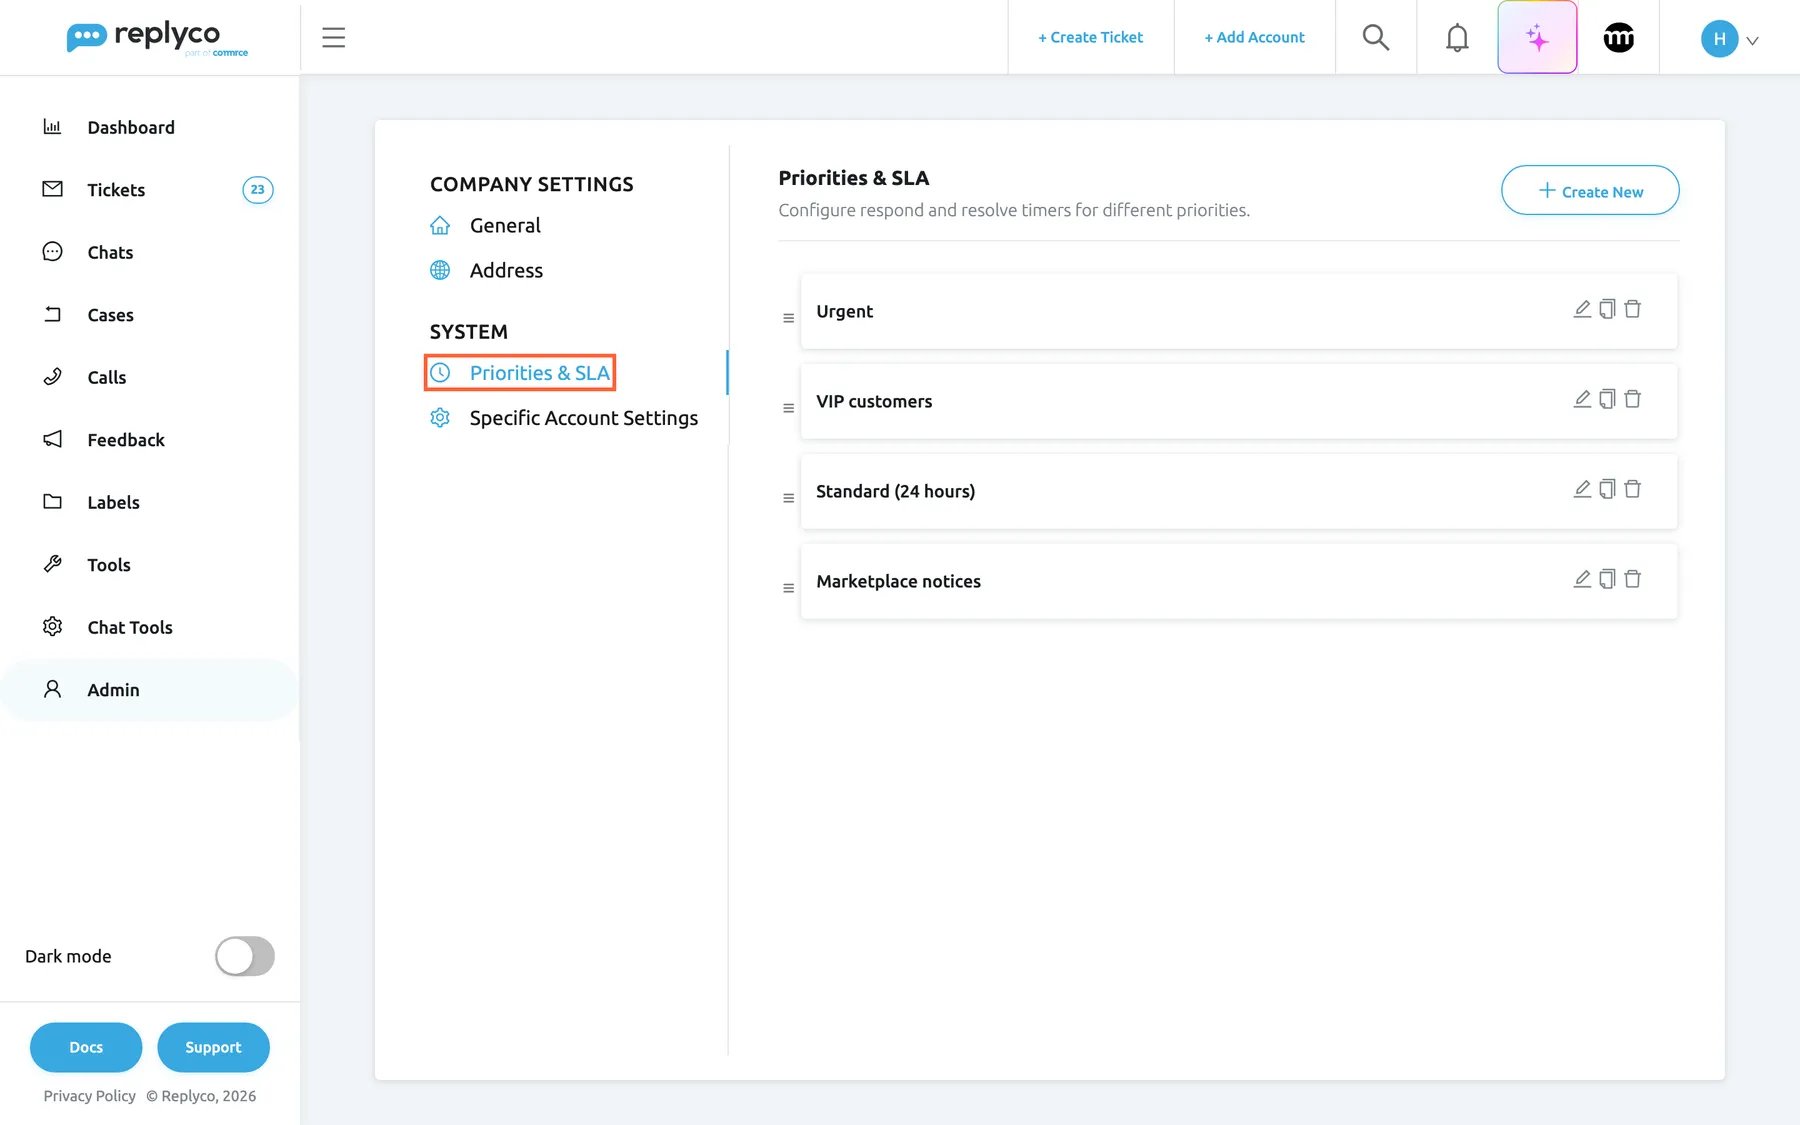Open Calls in sidebar
The height and width of the screenshot is (1125, 1800).
pos(150,377)
